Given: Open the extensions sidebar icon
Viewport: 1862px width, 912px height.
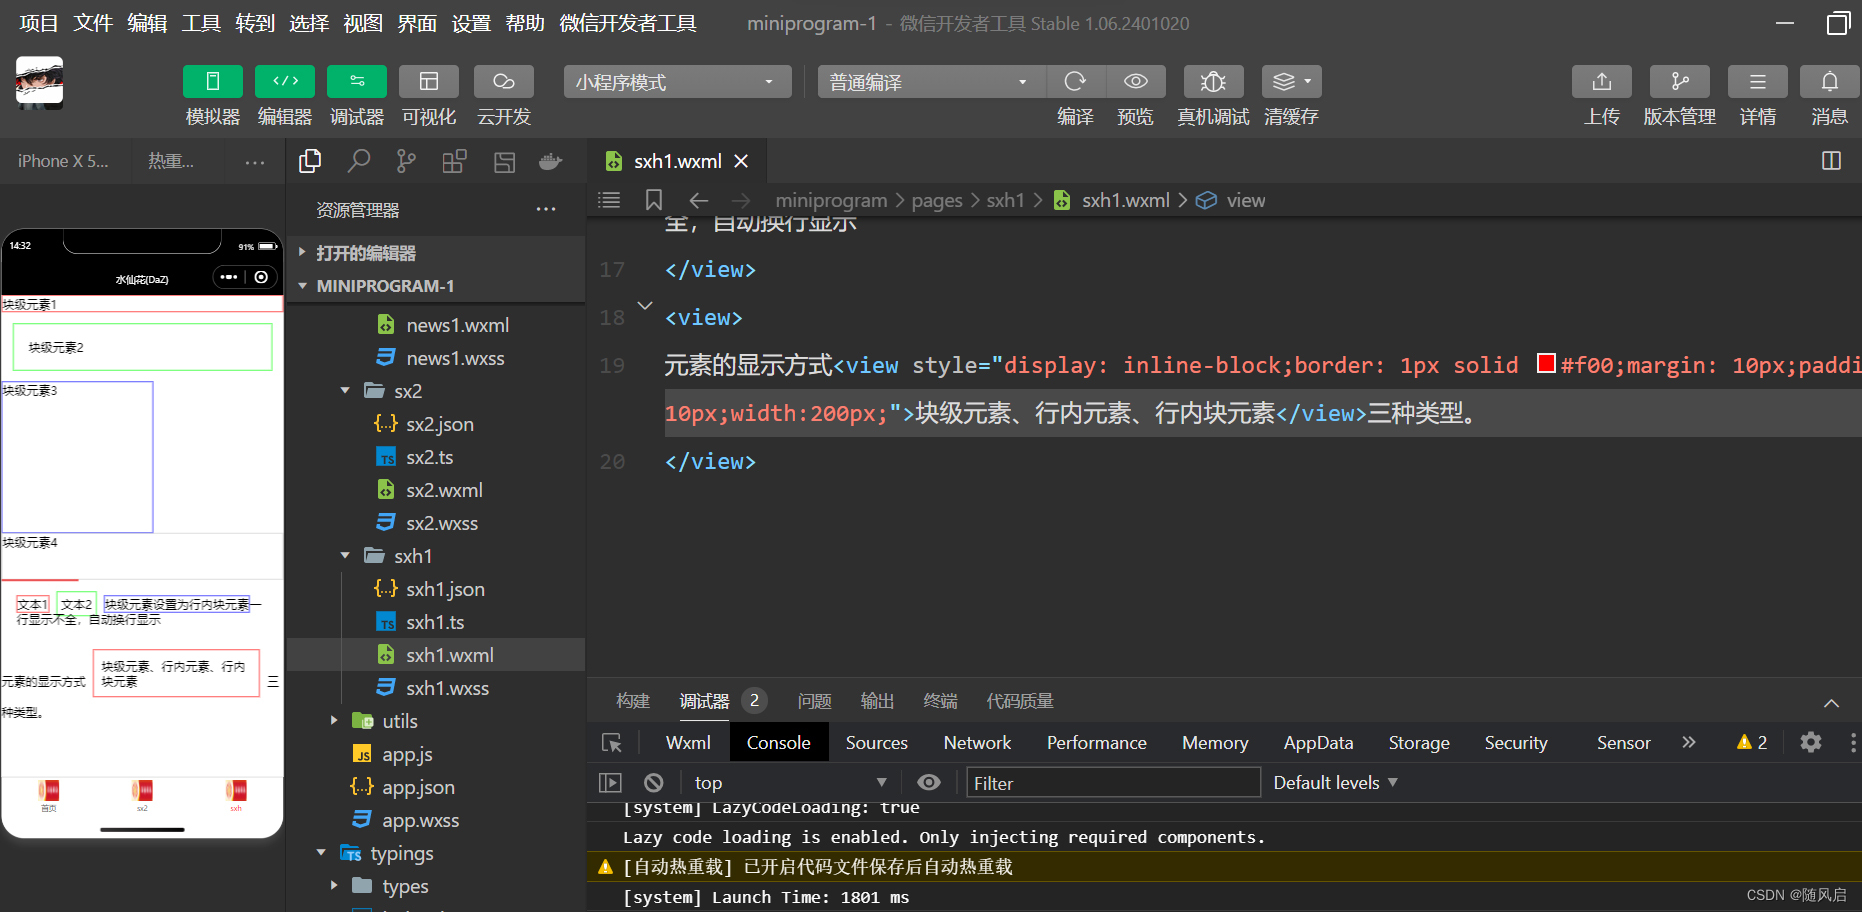Looking at the screenshot, I should point(455,161).
